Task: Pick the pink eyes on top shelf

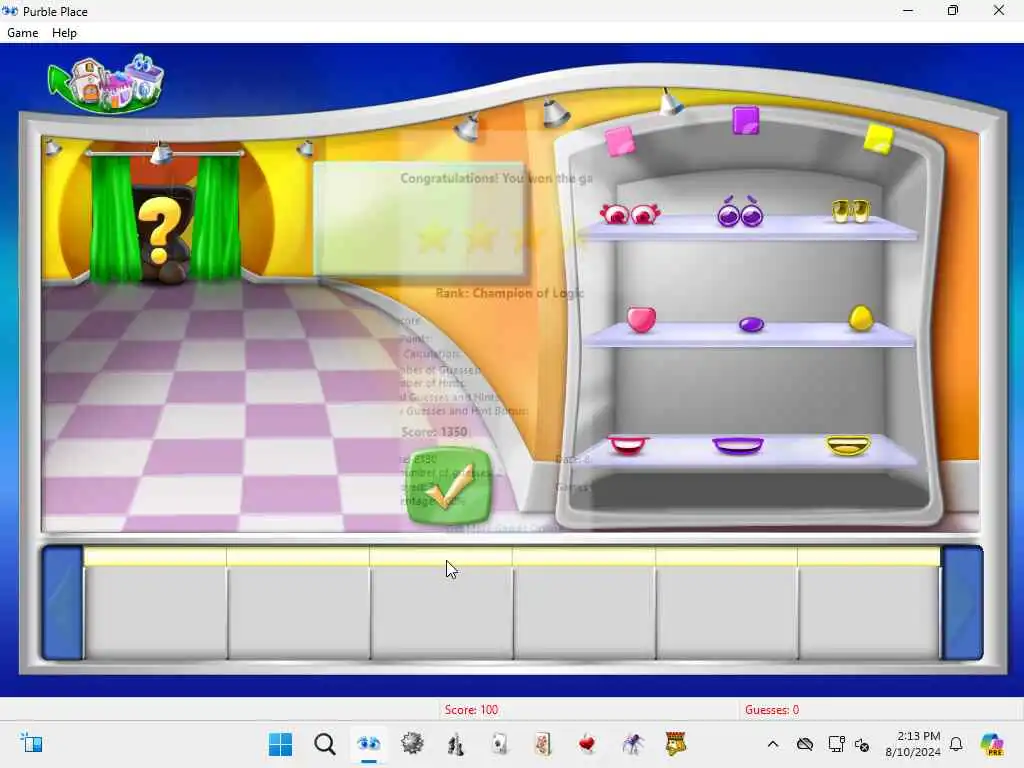Action: click(x=630, y=214)
